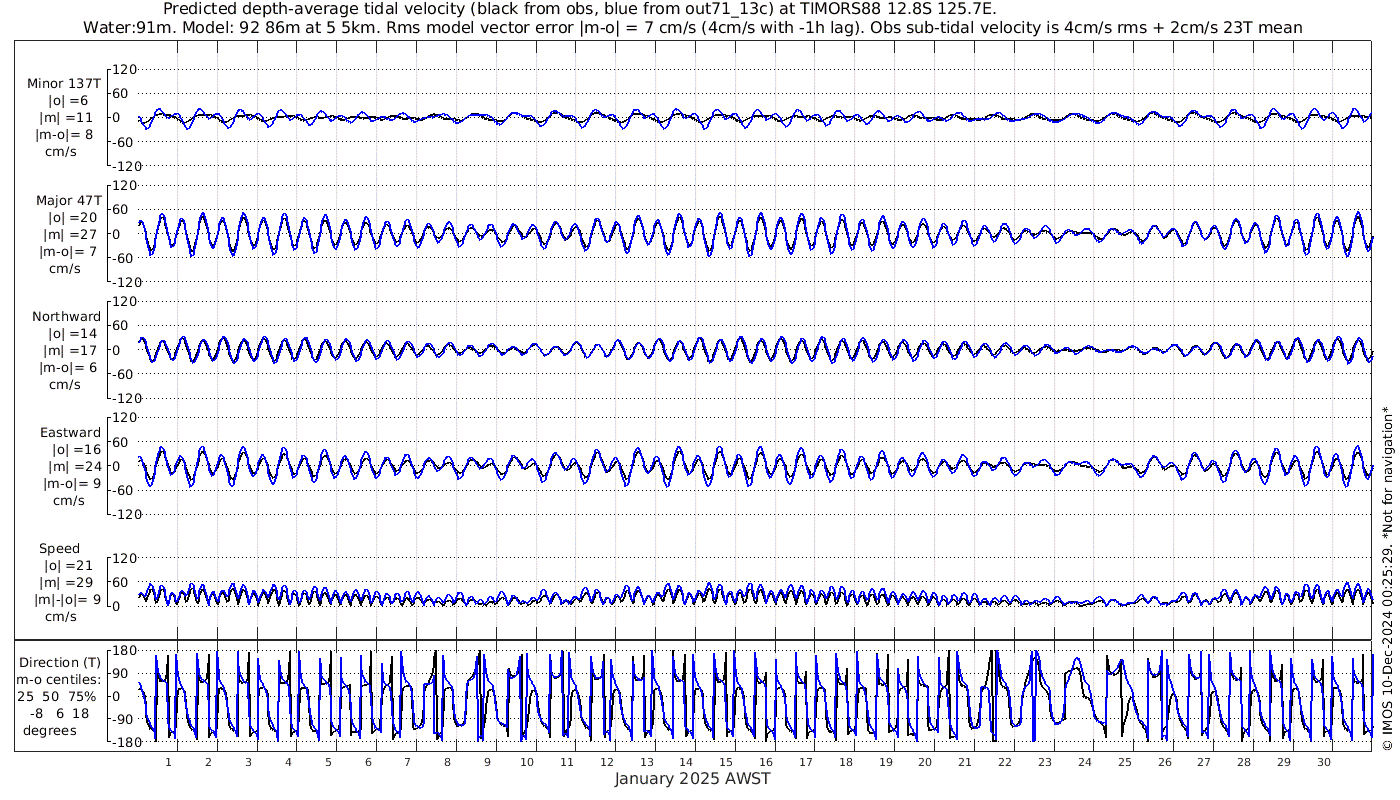This screenshot has width=1400, height=800.
Task: Click the 'Water:91m' model summary line
Action: click(693, 27)
